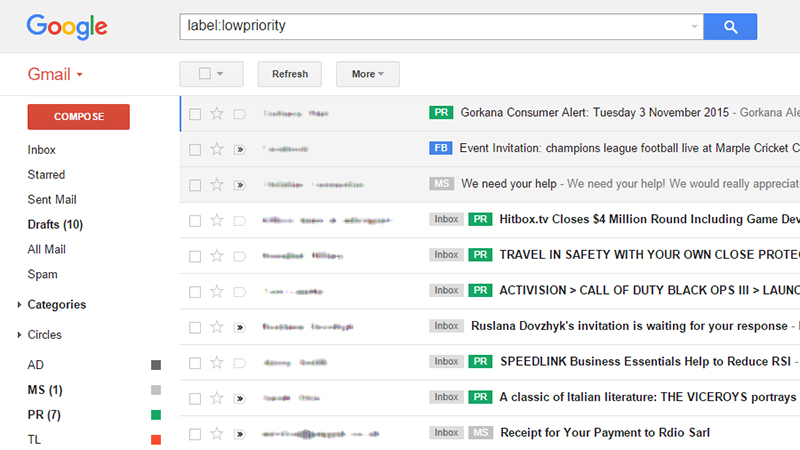Open the TL label

coord(34,439)
